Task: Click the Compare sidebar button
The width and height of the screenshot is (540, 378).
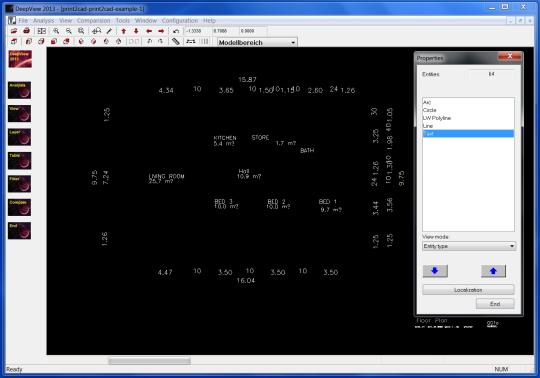Action: [19, 207]
